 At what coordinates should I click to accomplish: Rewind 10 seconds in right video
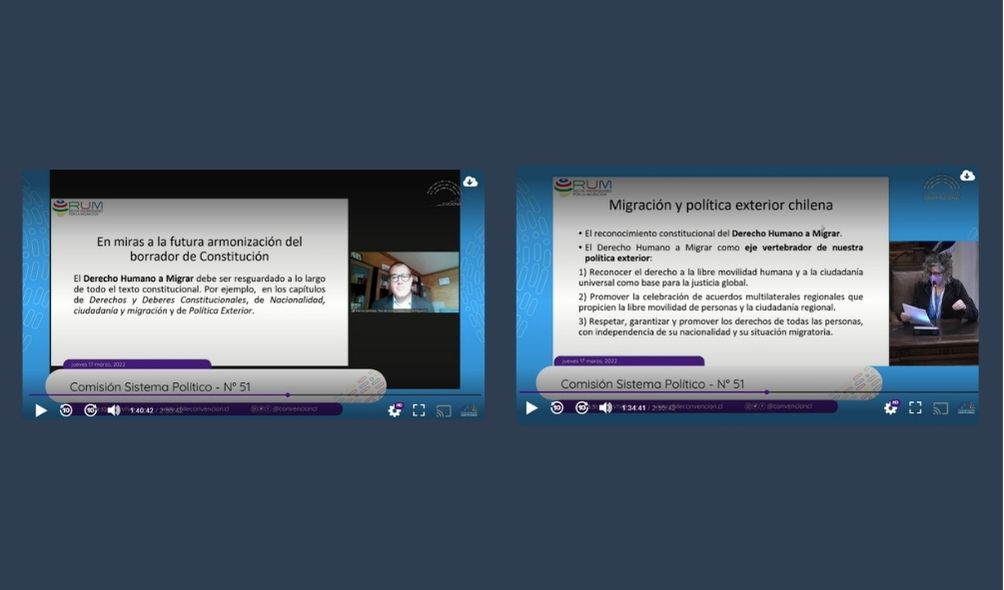pyautogui.click(x=557, y=408)
